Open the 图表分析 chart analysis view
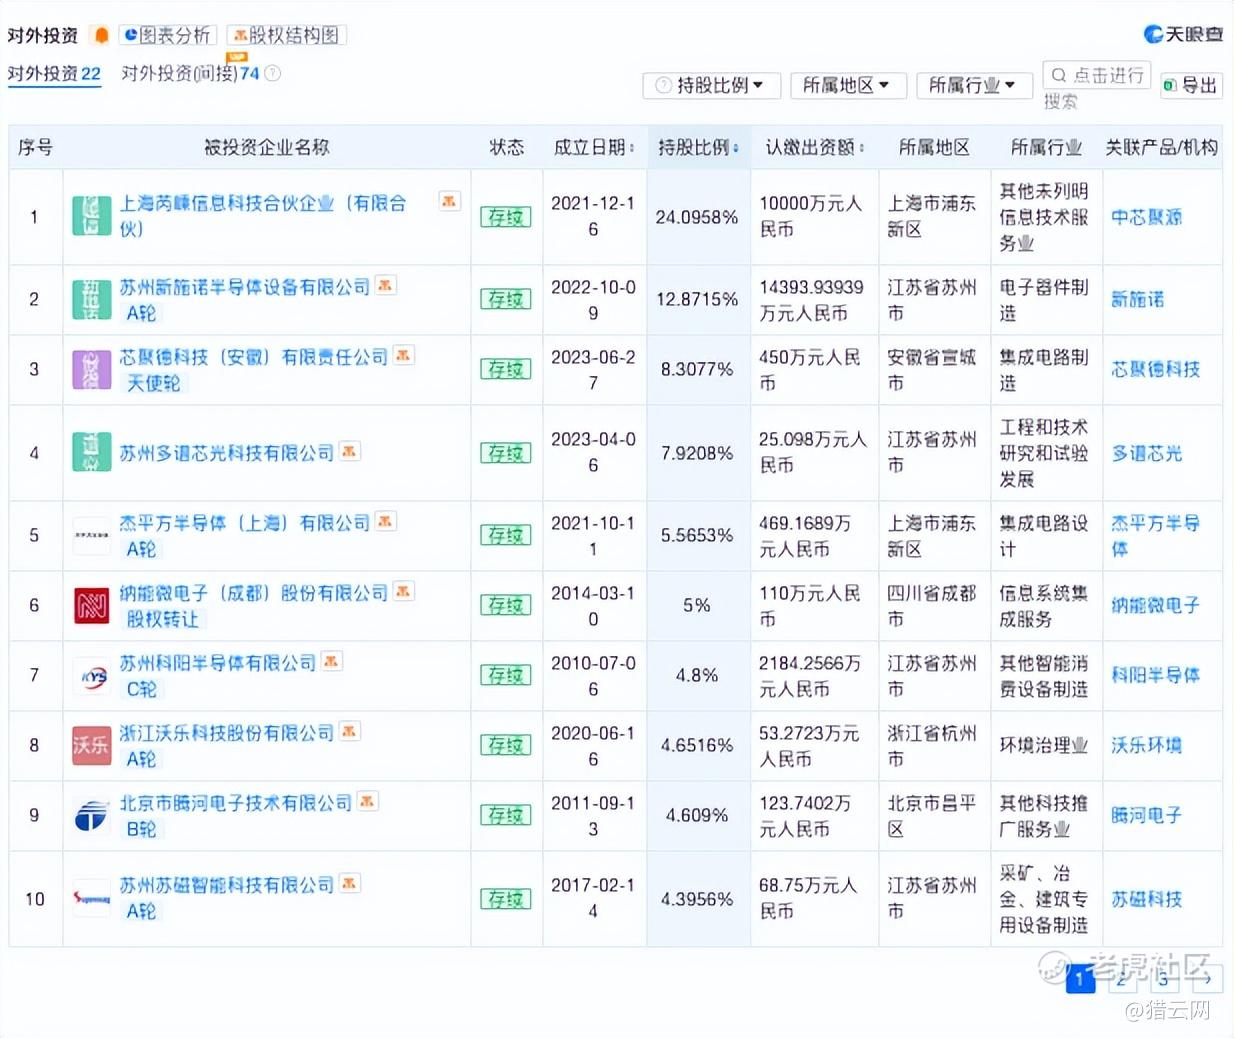This screenshot has height=1038, width=1234. [x=167, y=35]
